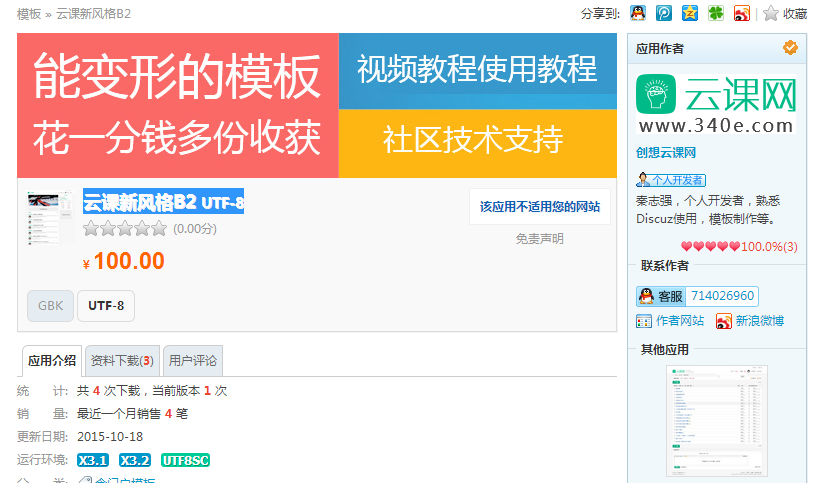Open the 新浪微博 text link
Screen dimensions: 836x483
760,321
